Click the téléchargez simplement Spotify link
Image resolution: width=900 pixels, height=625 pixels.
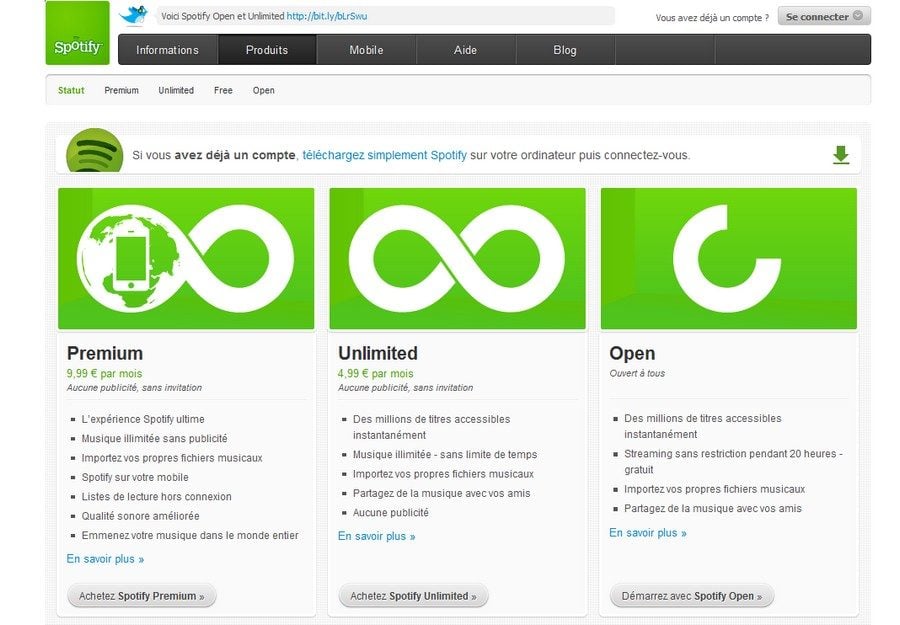pos(384,155)
